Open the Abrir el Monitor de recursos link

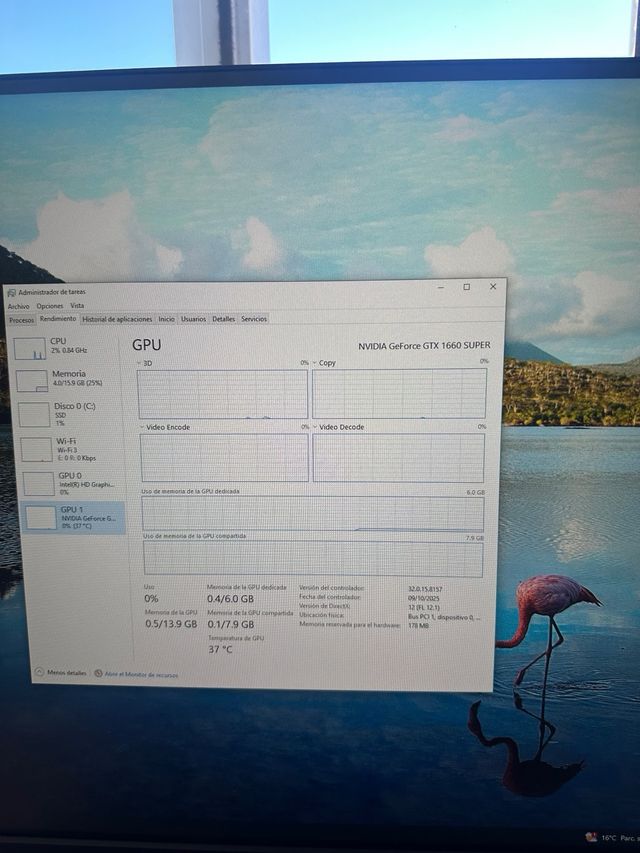pyautogui.click(x=141, y=675)
